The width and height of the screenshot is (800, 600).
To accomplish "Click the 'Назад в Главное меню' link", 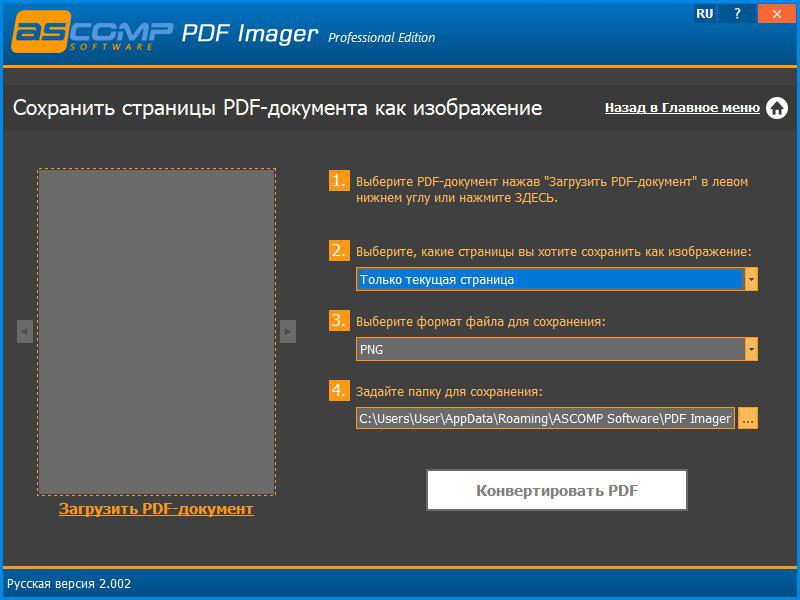I will (682, 108).
